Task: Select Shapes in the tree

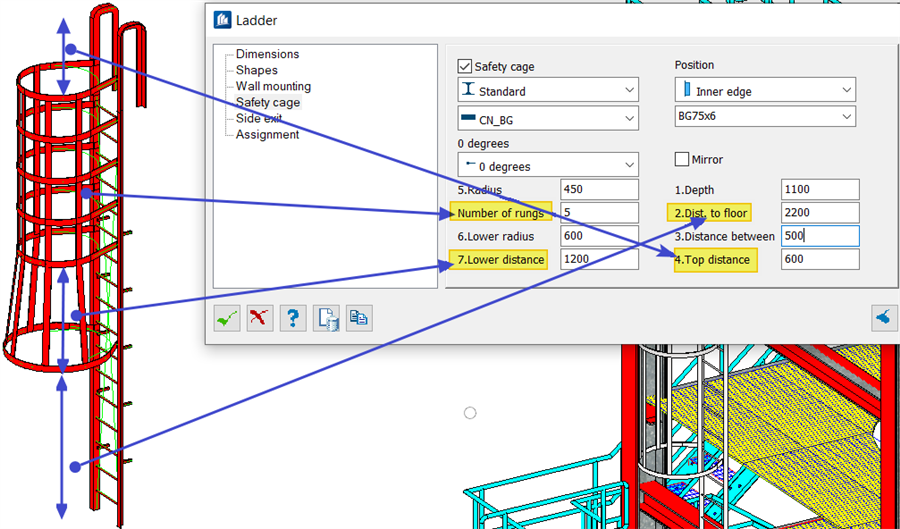Action: [257, 70]
